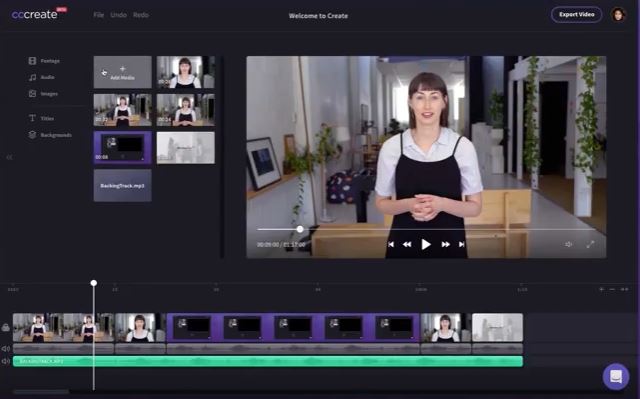Rewind the video preview

tap(407, 244)
